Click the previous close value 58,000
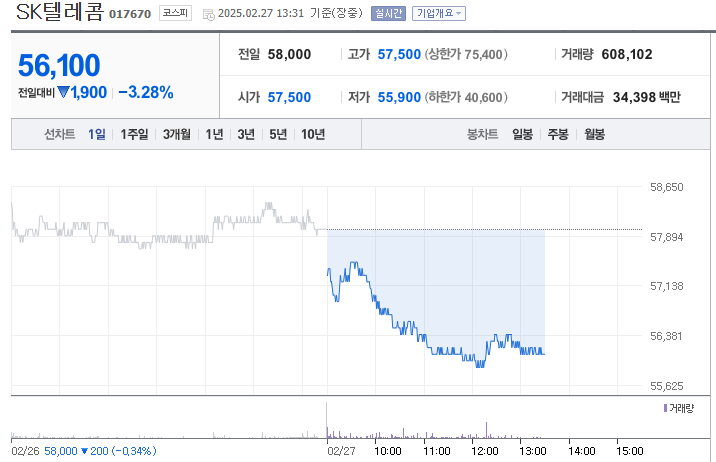Image resolution: width=716 pixels, height=462 pixels. click(289, 54)
